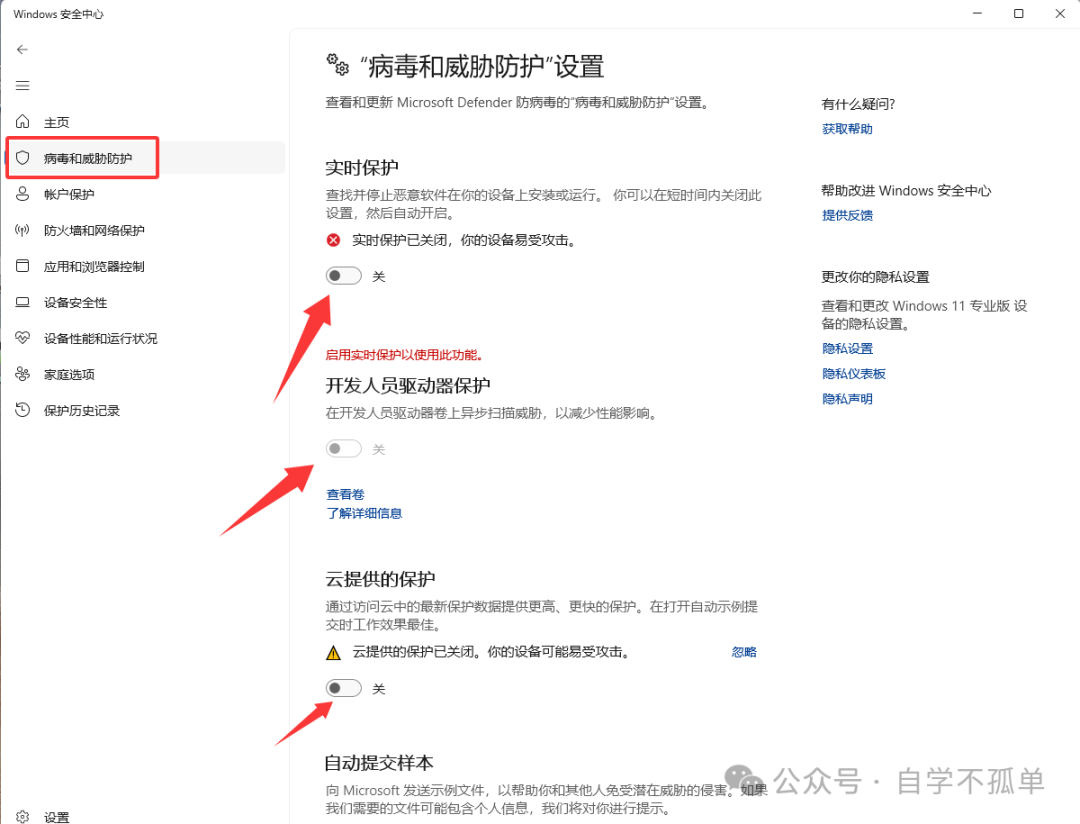1080x824 pixels.
Task: Click the person icon for 帐户保护
Action: click(x=23, y=194)
